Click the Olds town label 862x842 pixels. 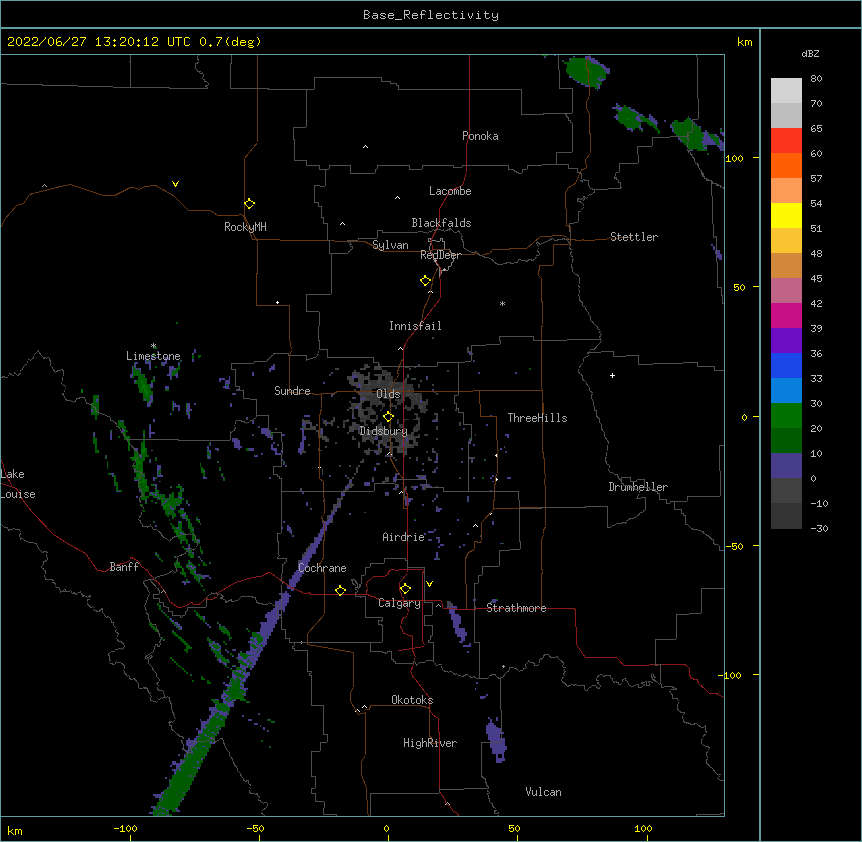pos(388,394)
